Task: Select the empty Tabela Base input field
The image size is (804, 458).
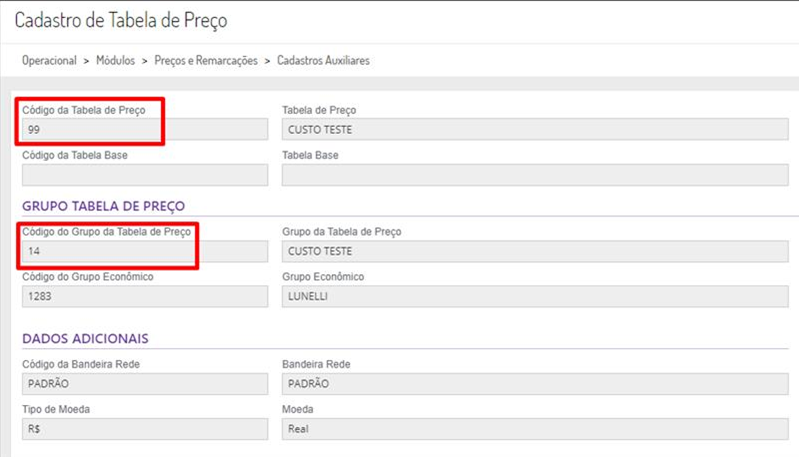Action: pos(540,175)
